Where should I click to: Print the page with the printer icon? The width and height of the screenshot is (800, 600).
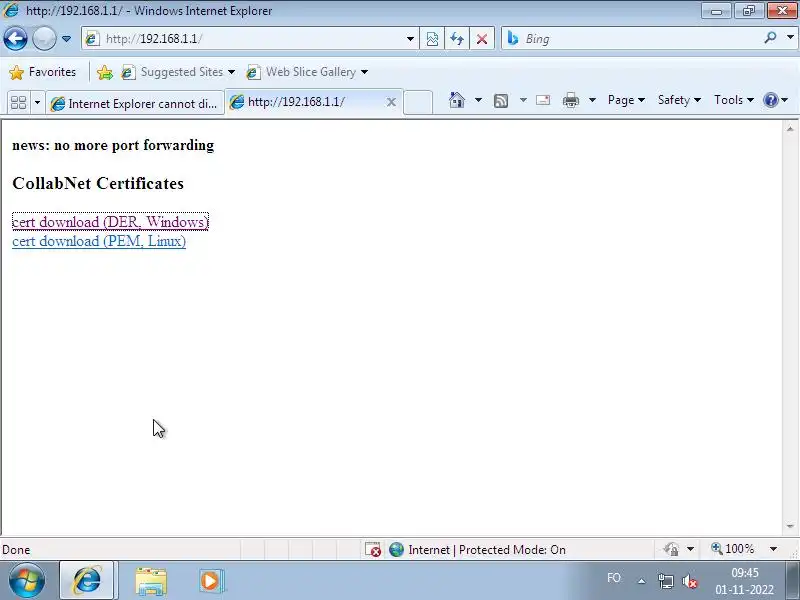point(570,100)
